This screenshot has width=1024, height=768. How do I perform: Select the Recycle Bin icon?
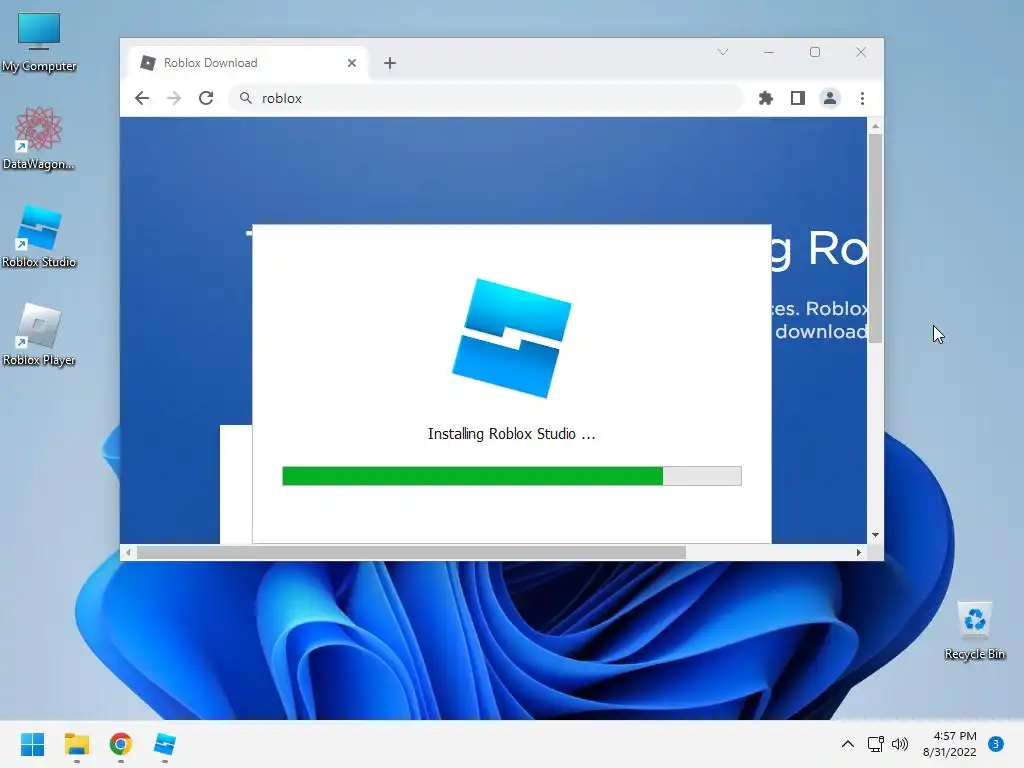974,630
